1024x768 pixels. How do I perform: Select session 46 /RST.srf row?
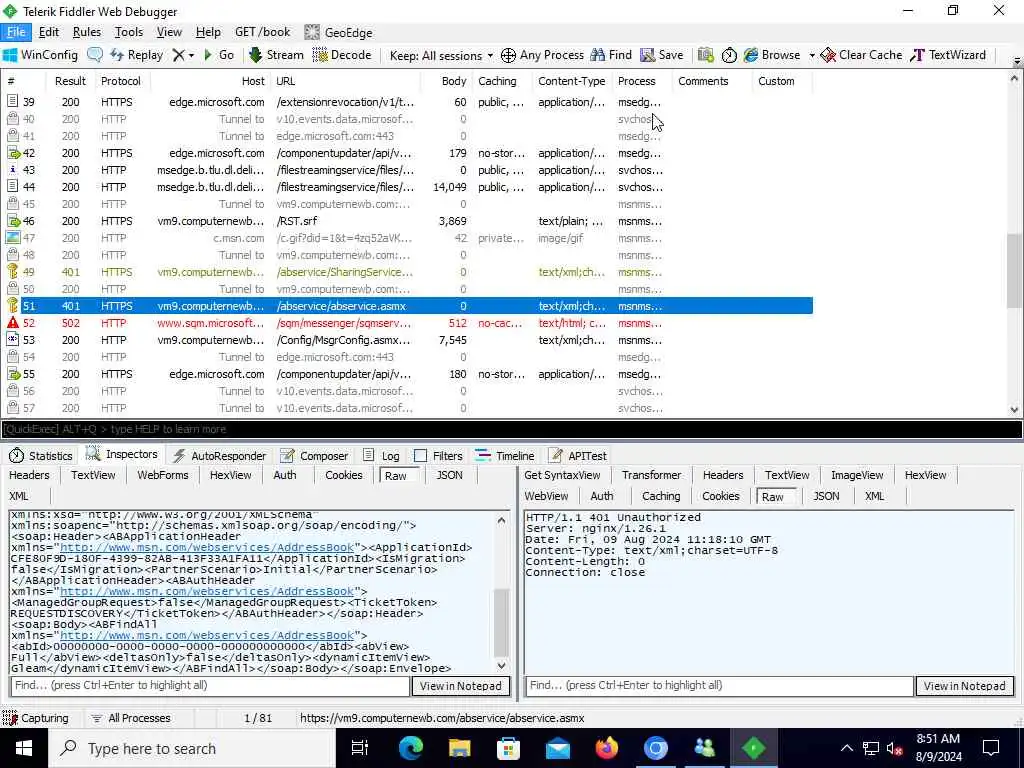(408, 221)
